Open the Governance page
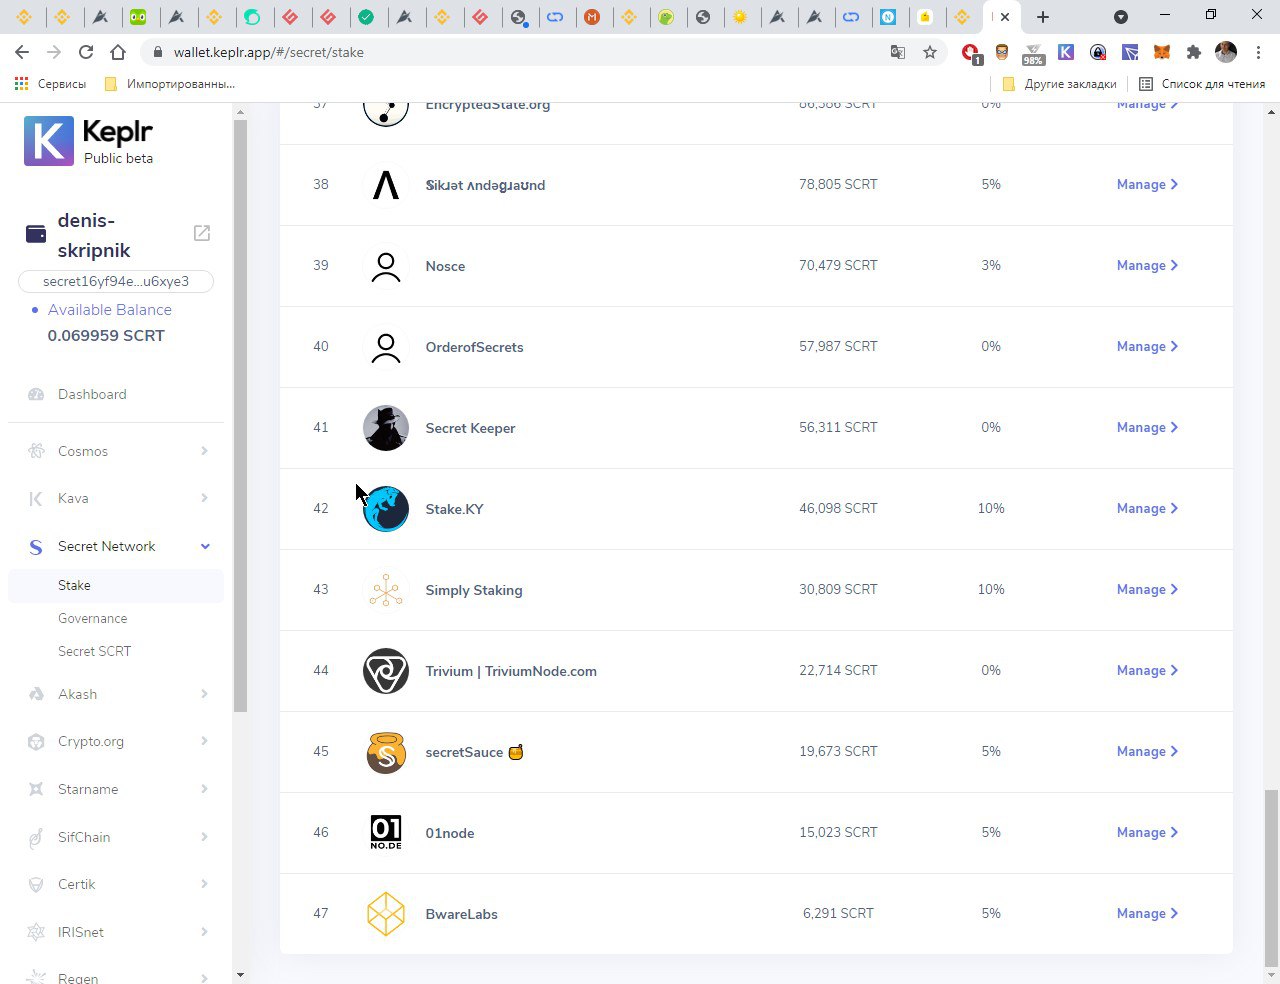 click(93, 618)
